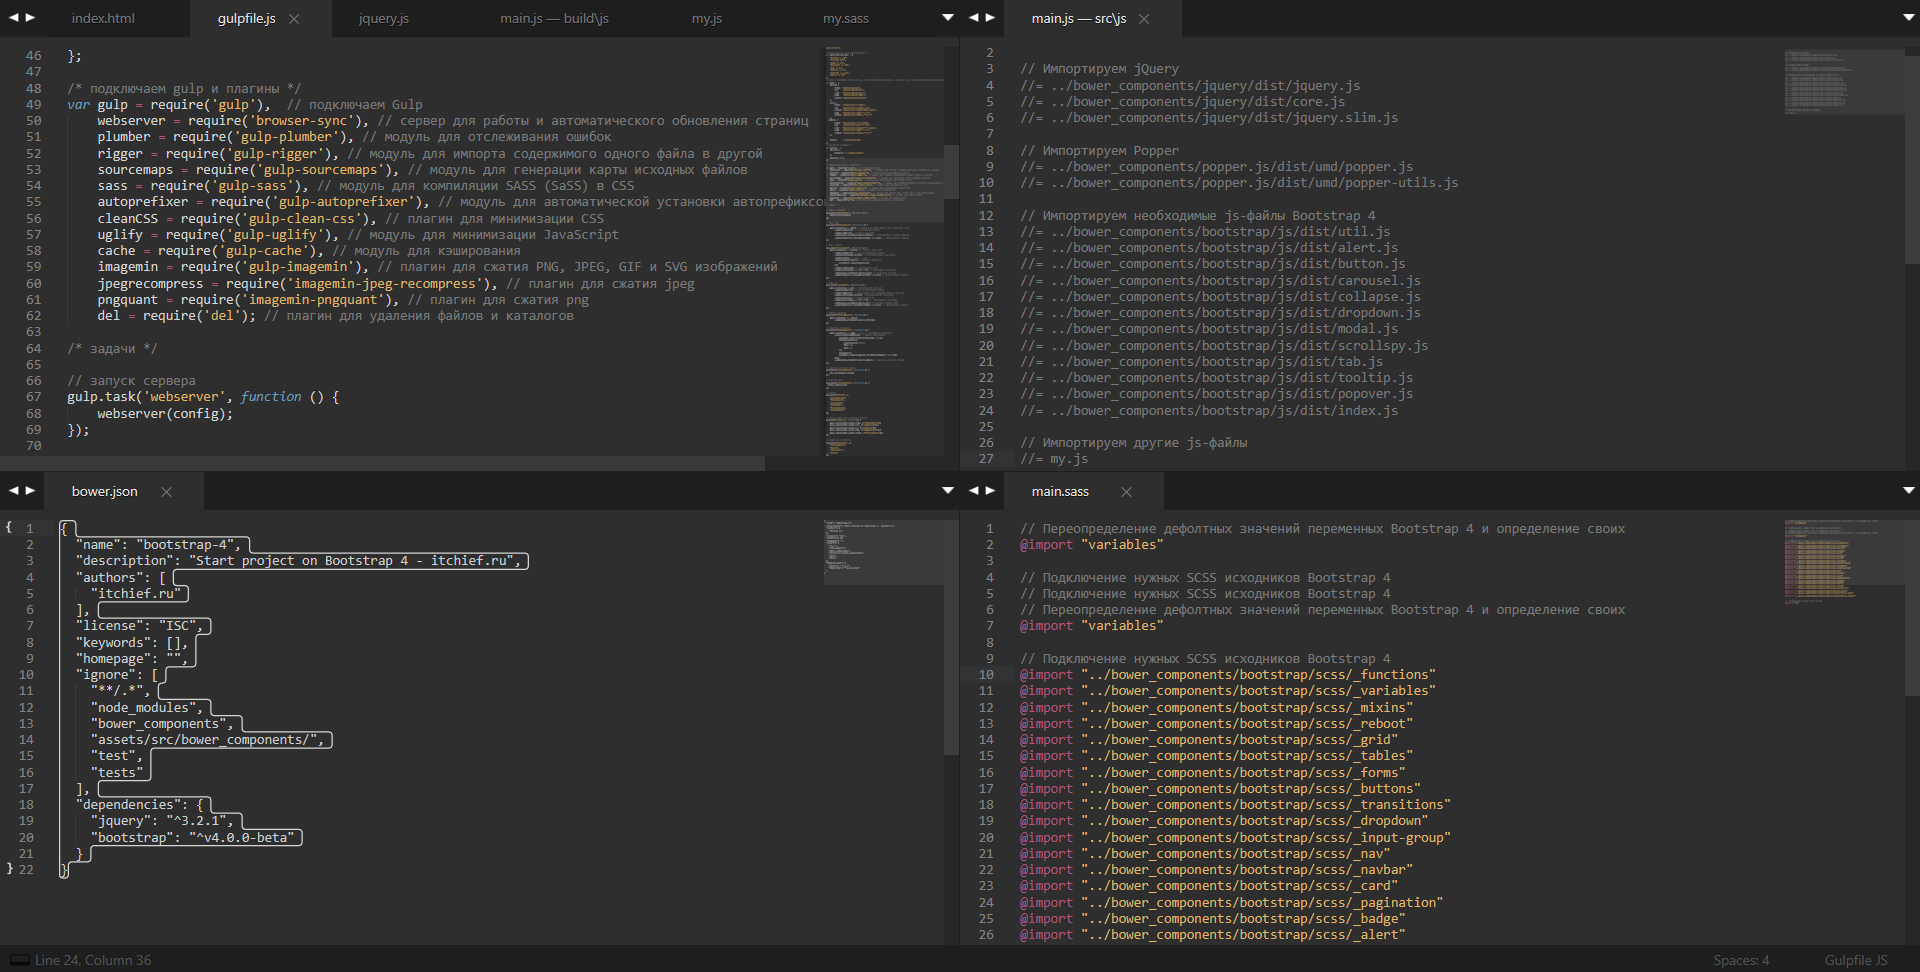The width and height of the screenshot is (1920, 972).
Task: Click the "name": "bootstrap-4" line
Action: tap(159, 545)
